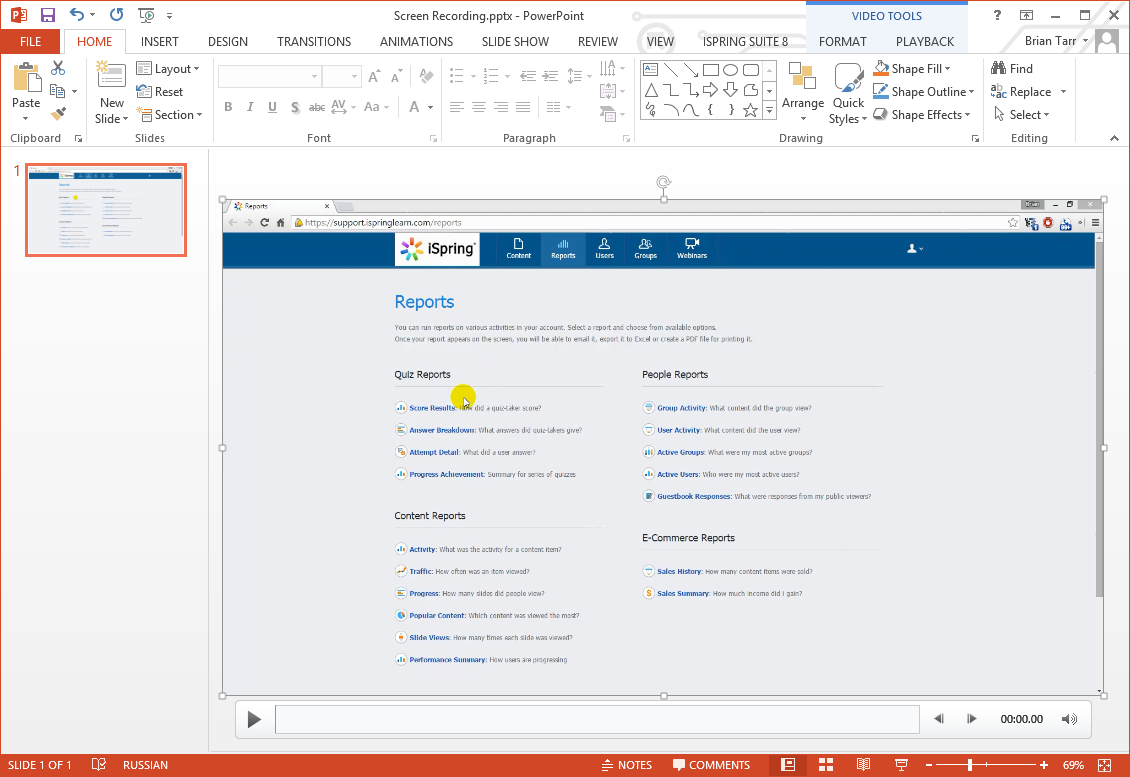Expand the Section dropdown
The width and height of the screenshot is (1130, 777).
pyautogui.click(x=169, y=115)
